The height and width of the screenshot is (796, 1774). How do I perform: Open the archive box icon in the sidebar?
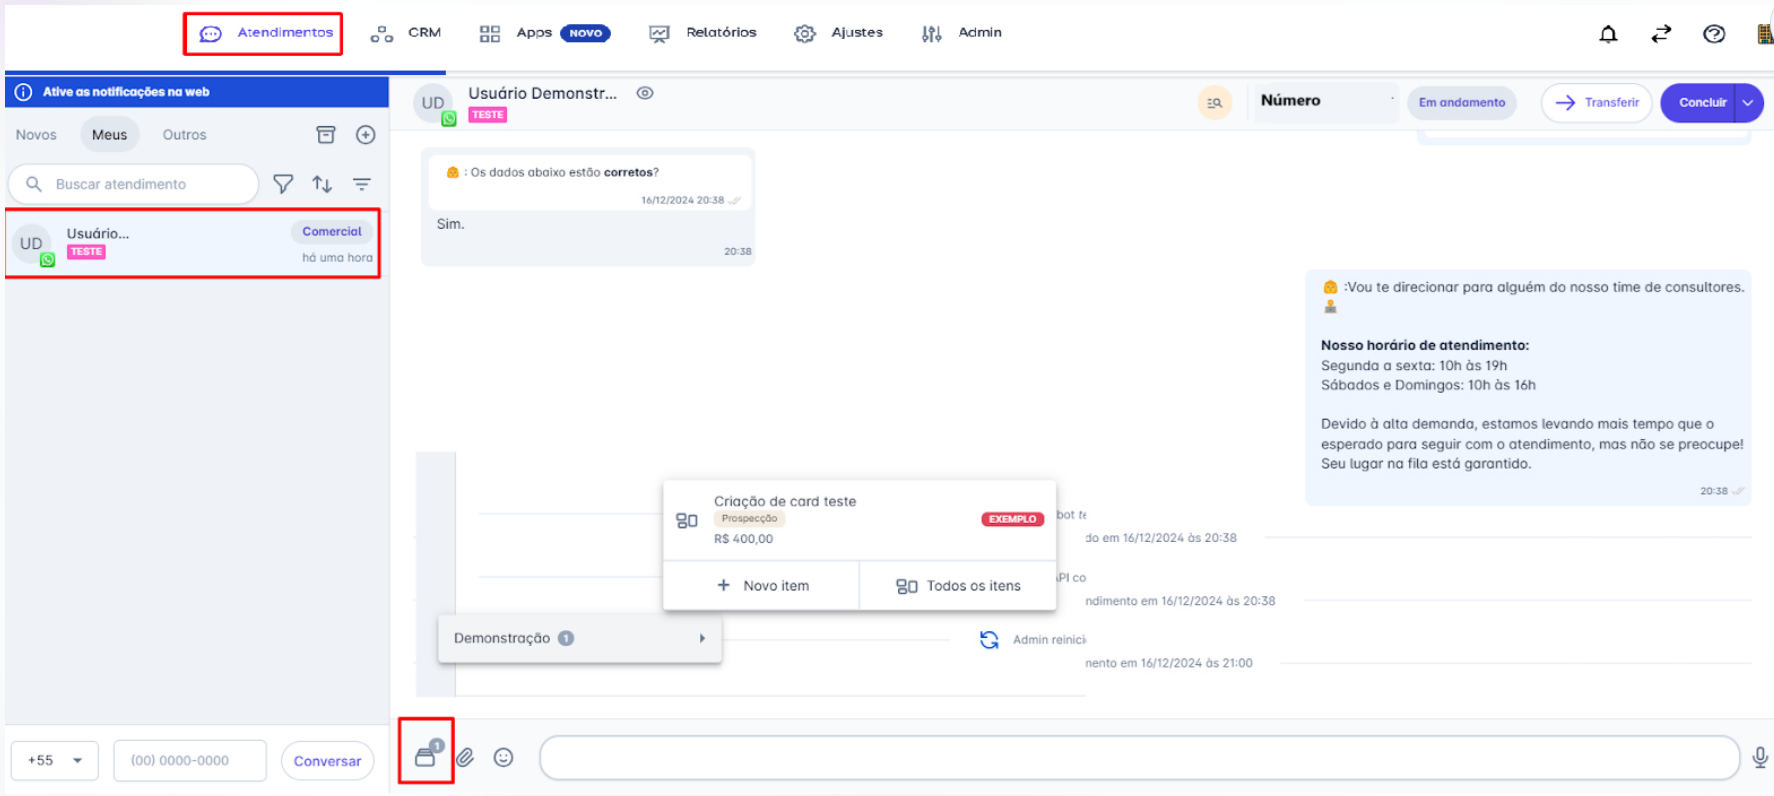(x=326, y=135)
